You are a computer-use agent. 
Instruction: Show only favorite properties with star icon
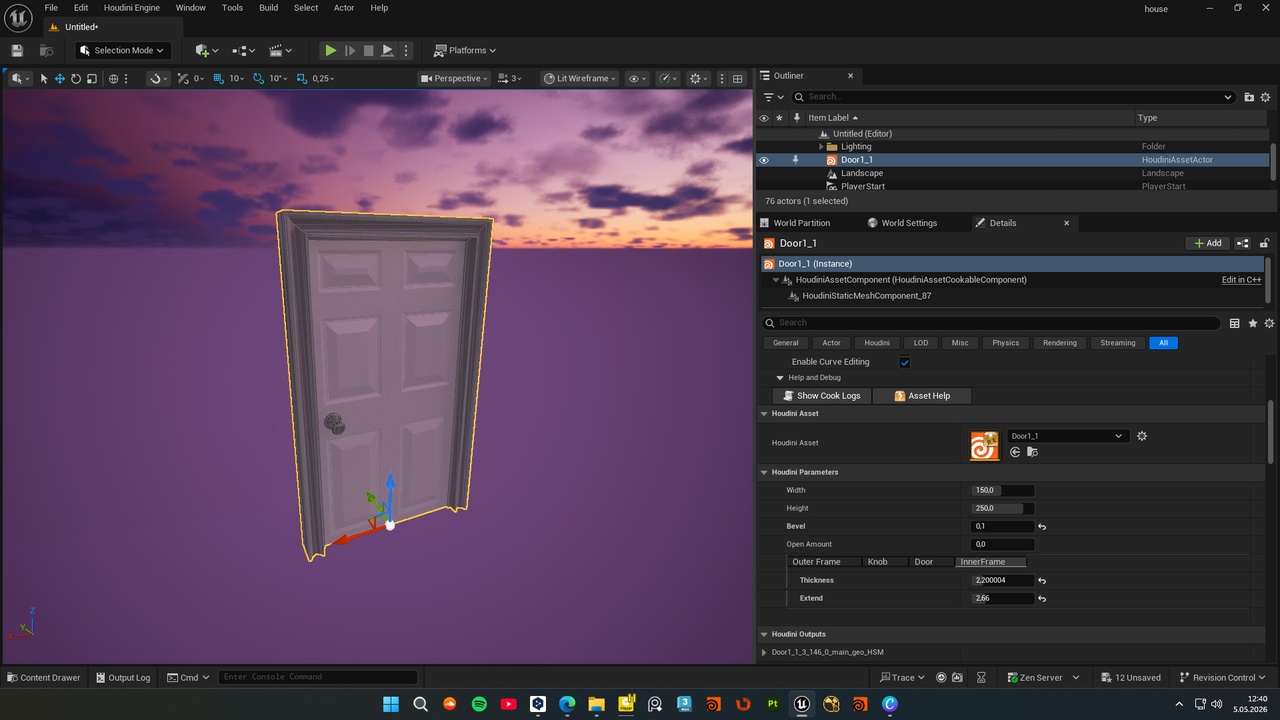[x=1253, y=323]
